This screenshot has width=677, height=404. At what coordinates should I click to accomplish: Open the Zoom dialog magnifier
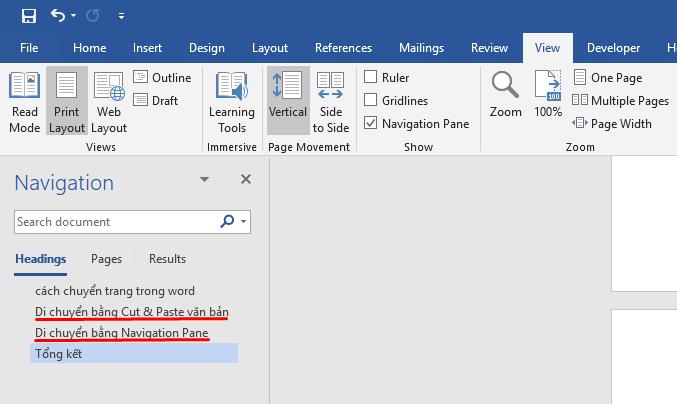pos(505,94)
